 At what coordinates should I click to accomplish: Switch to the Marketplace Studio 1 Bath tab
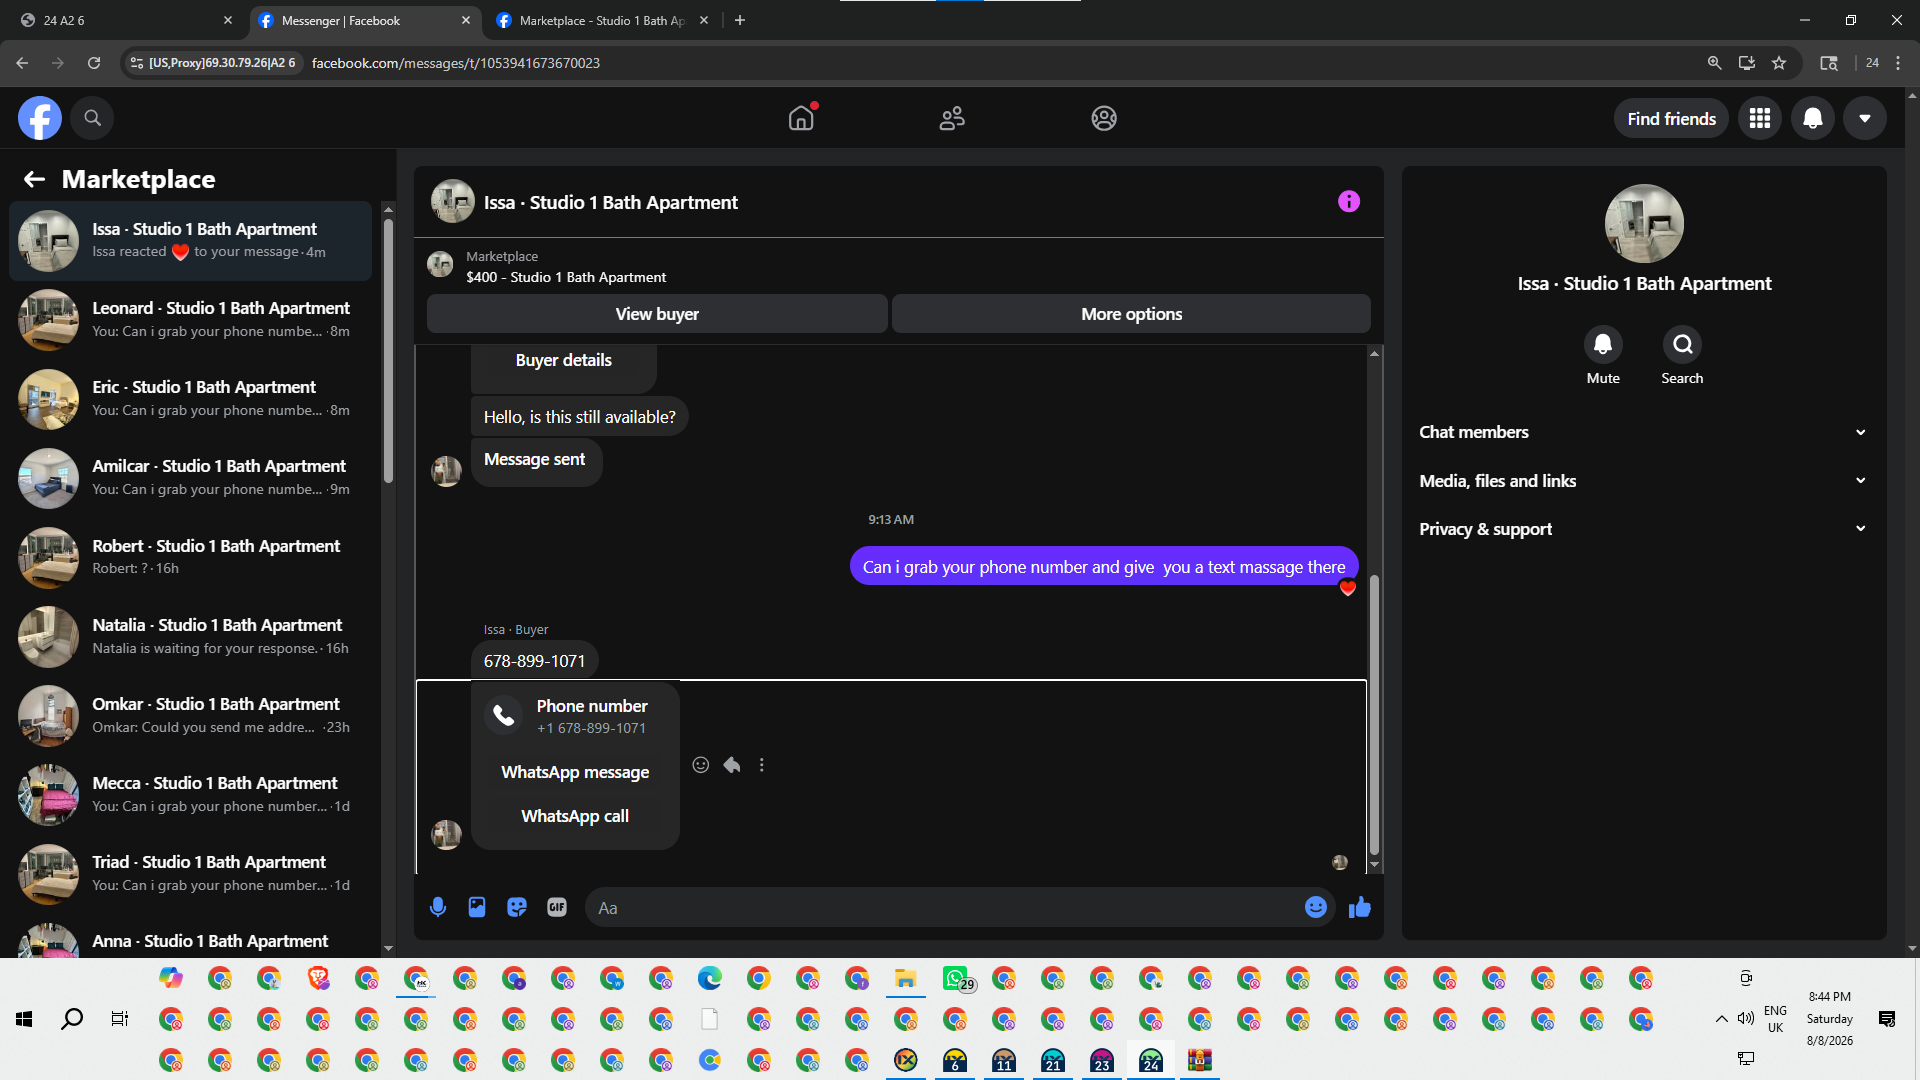click(x=603, y=20)
